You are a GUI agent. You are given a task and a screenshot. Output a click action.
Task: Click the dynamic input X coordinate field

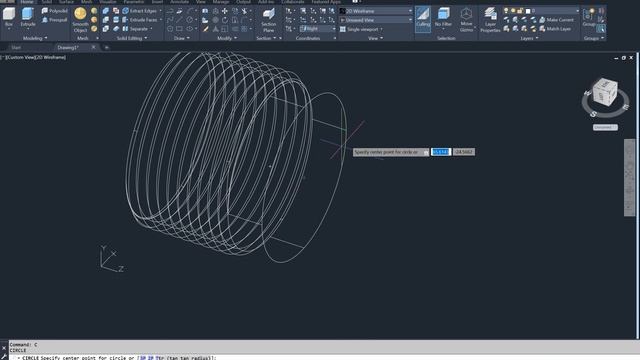[x=440, y=152]
